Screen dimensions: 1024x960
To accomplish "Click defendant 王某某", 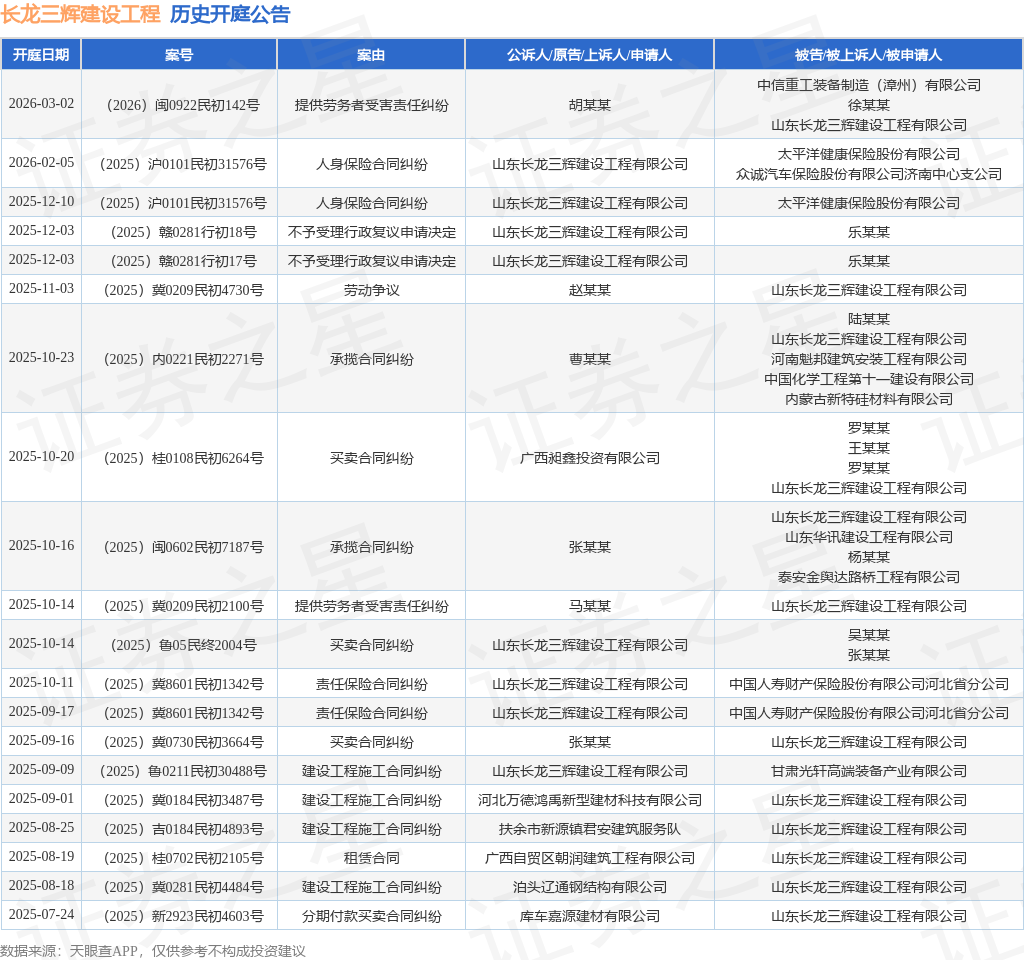I will pos(869,448).
